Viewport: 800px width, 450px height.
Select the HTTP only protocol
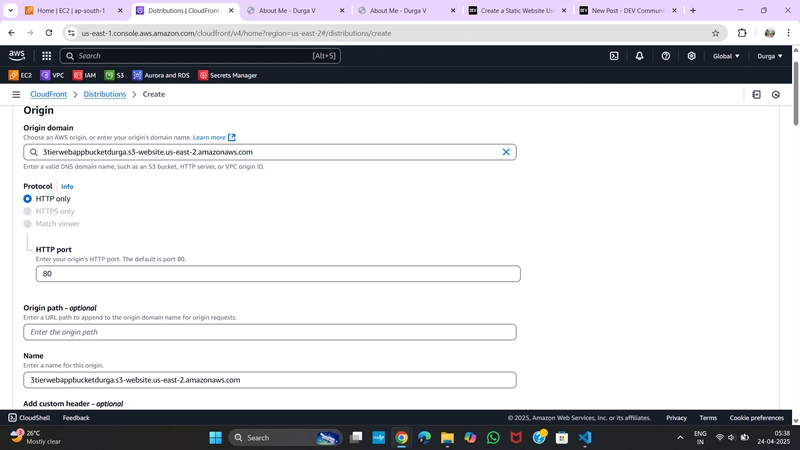[28, 199]
